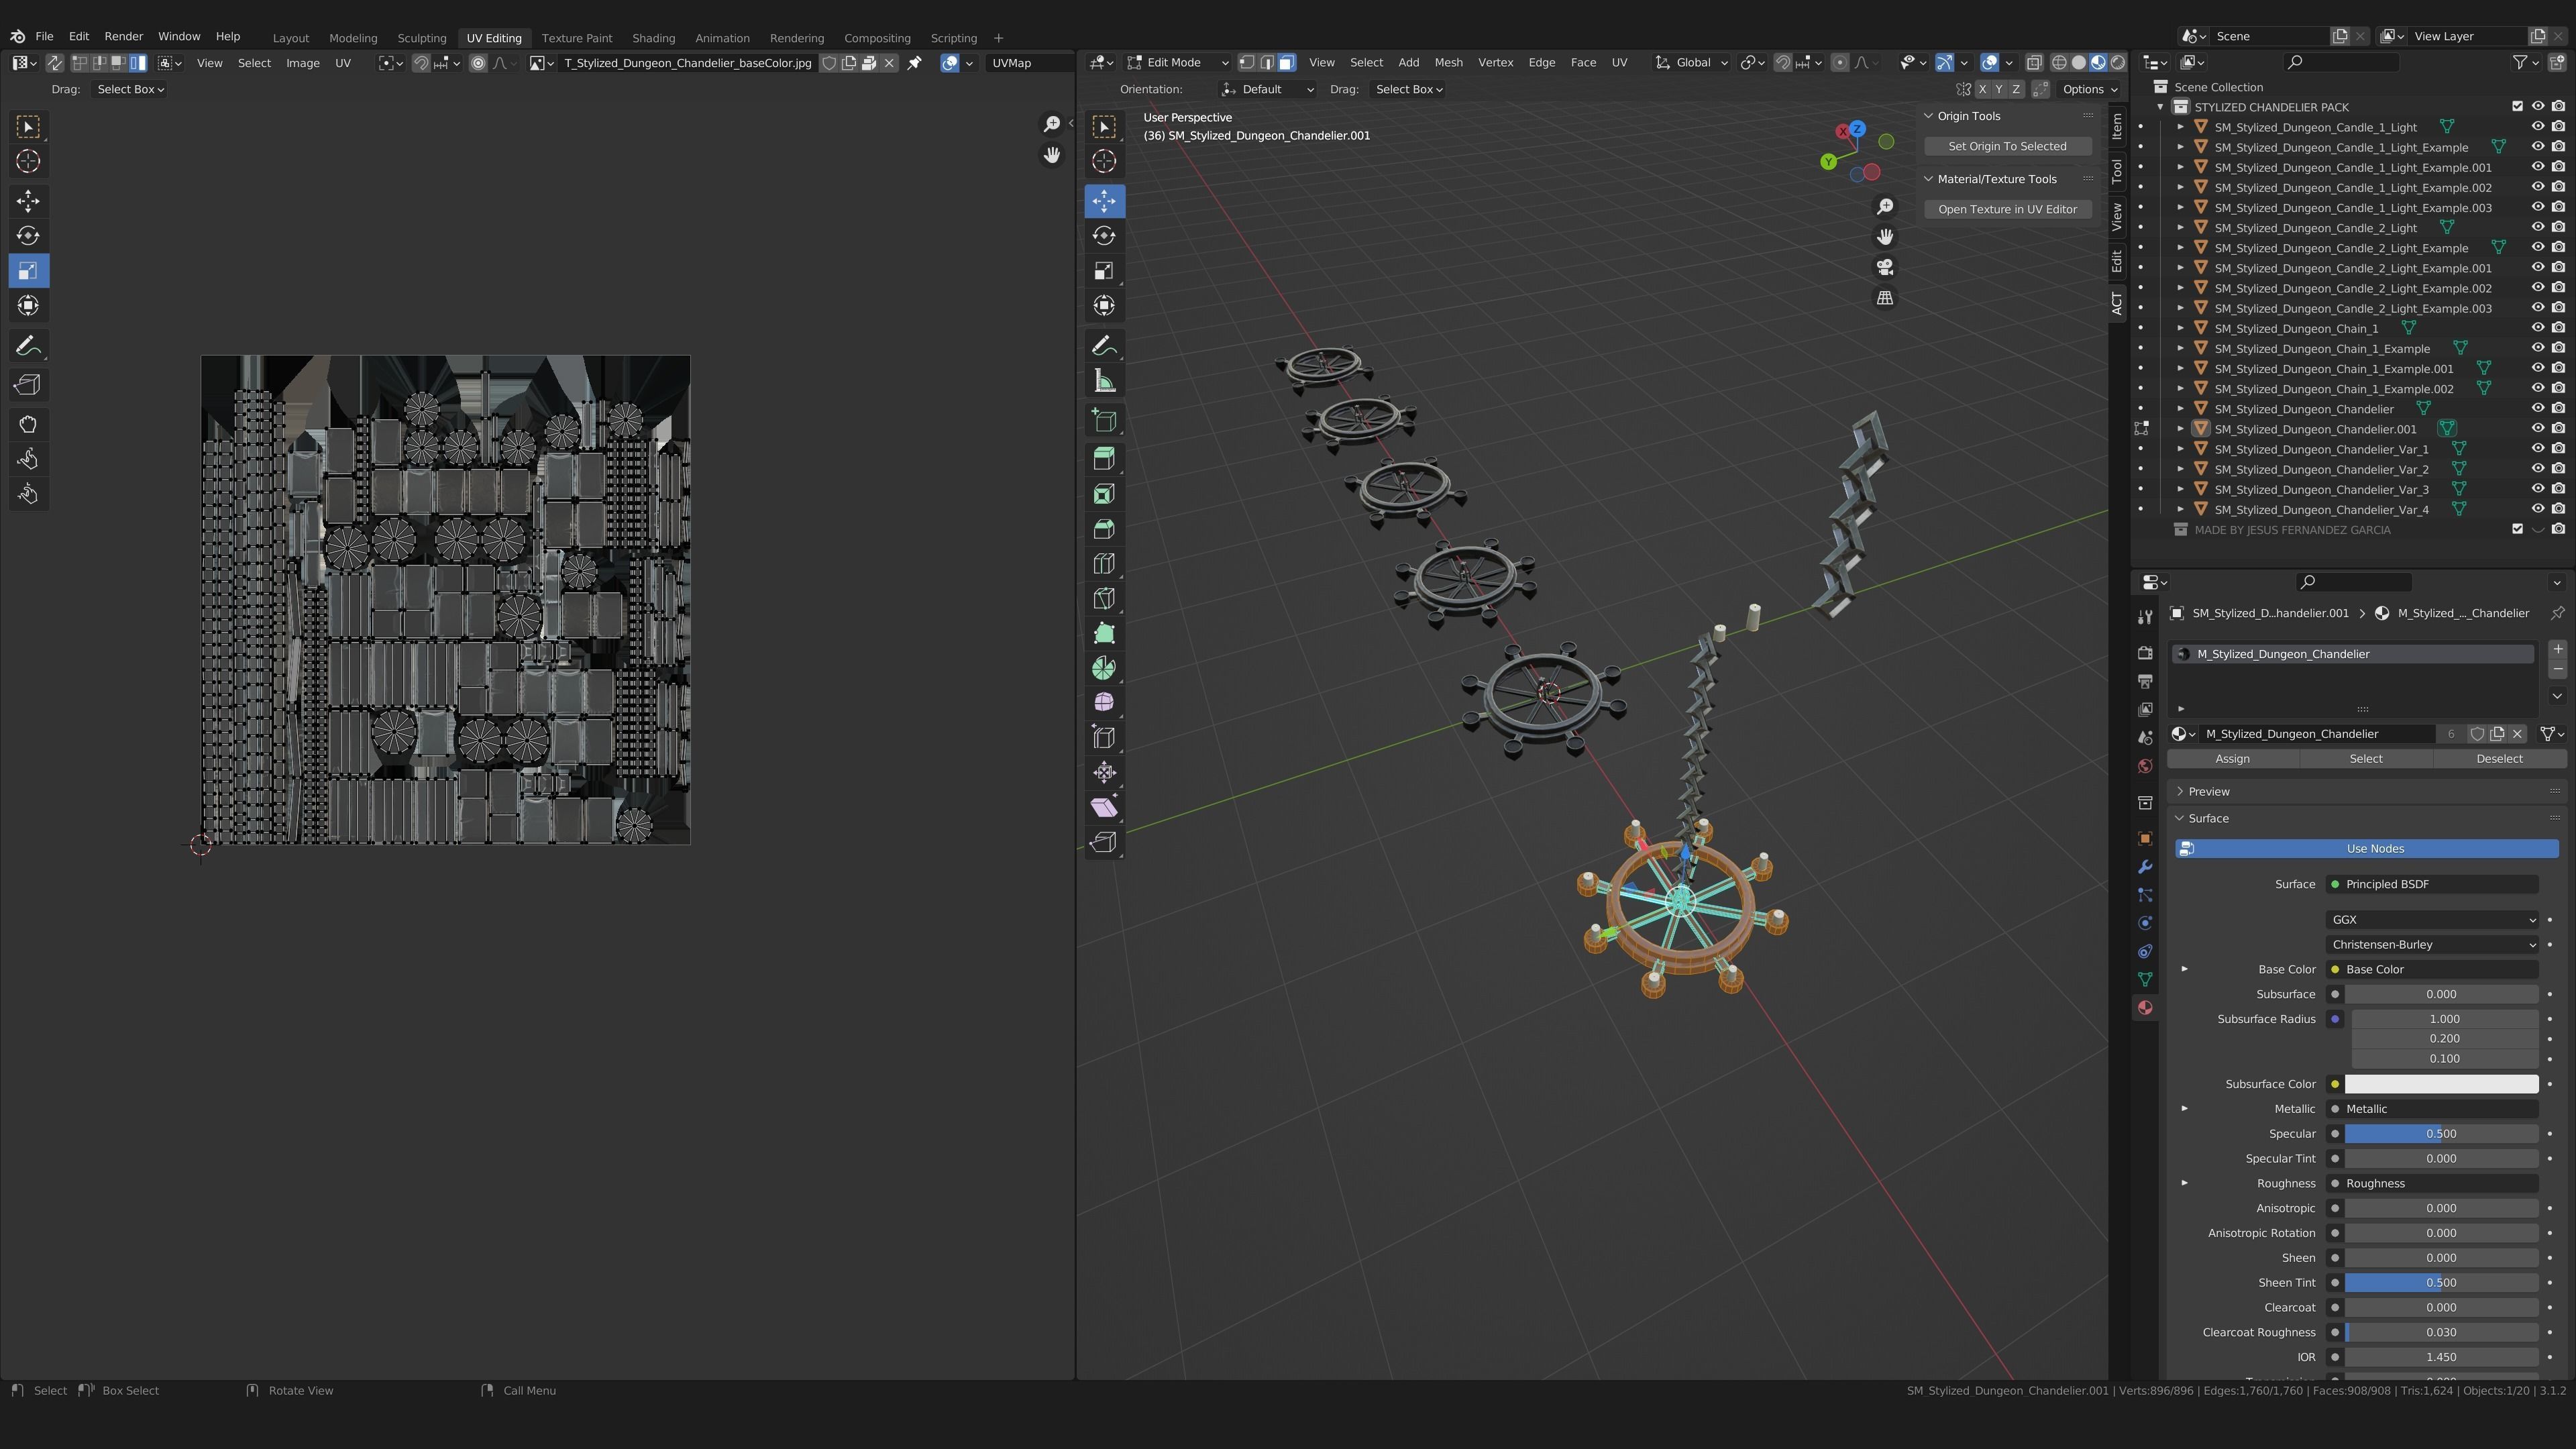The width and height of the screenshot is (2576, 1449).
Task: Hide SM_Stylized_Dungeon_Chain_1 with eye icon
Action: click(2537, 328)
